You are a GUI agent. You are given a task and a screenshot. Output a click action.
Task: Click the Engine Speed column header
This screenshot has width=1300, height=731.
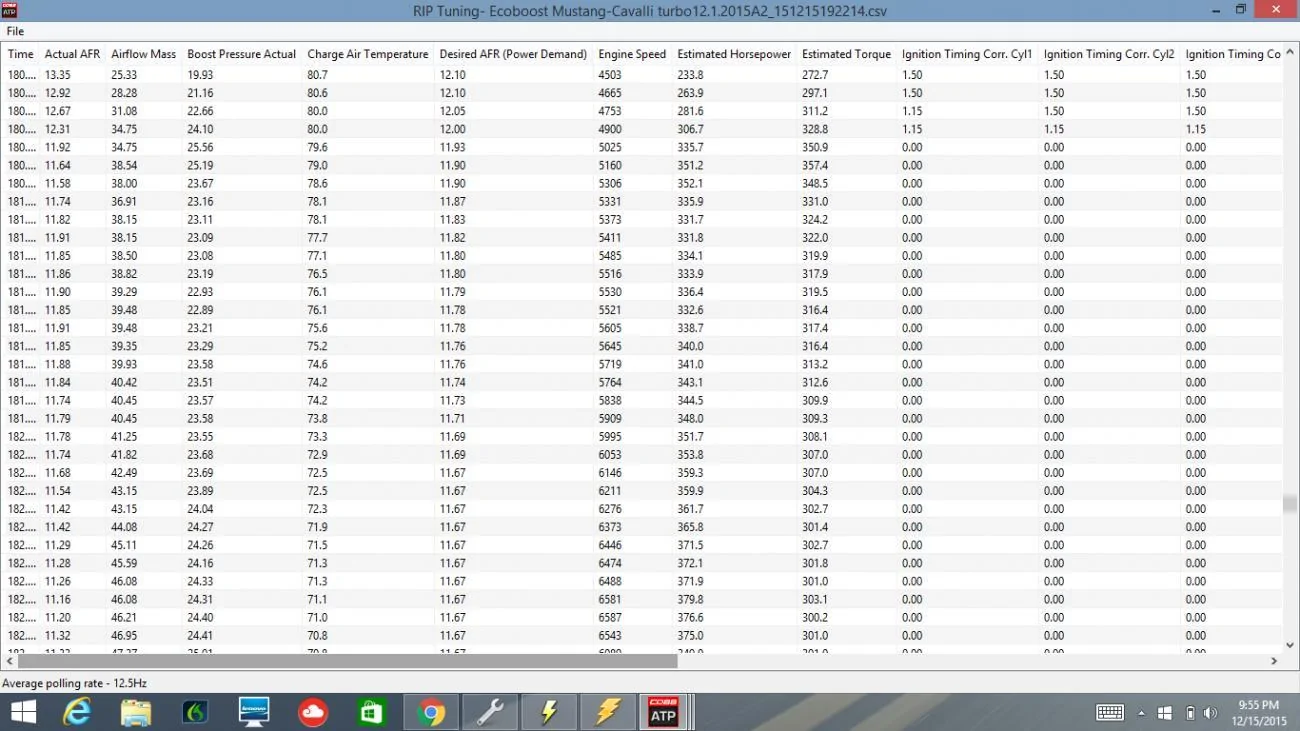pos(632,54)
